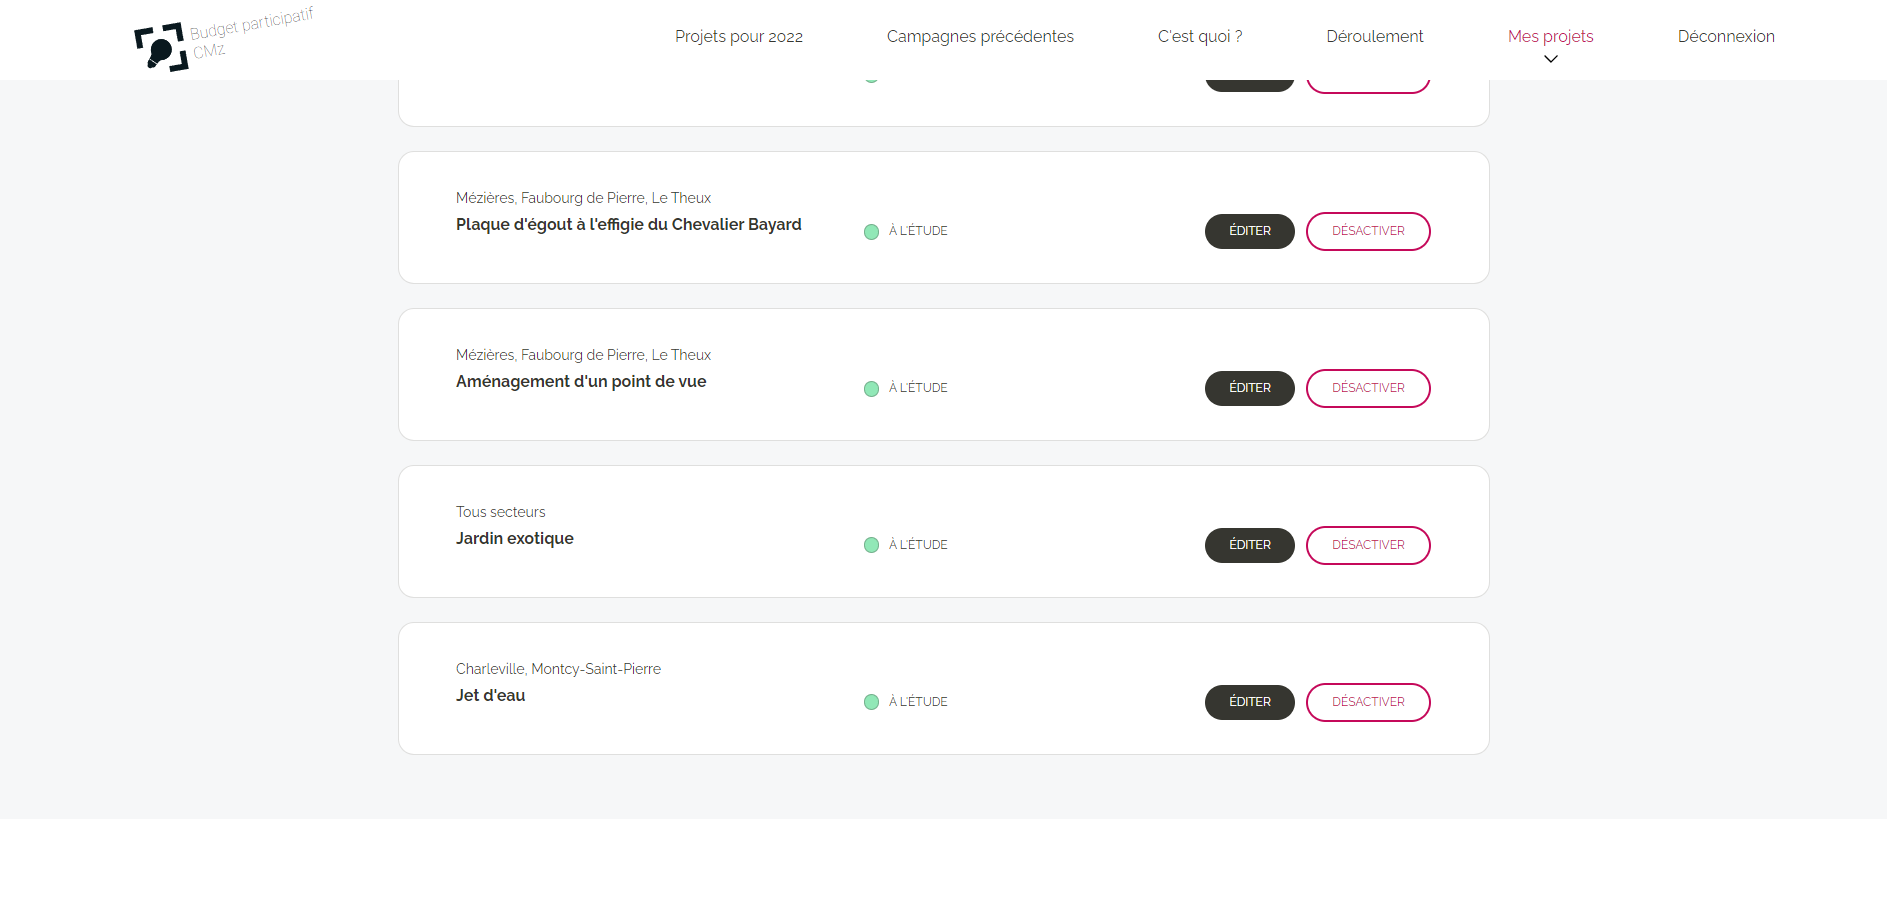Expand the chevron under Mes projets
The image size is (1887, 905).
point(1550,59)
